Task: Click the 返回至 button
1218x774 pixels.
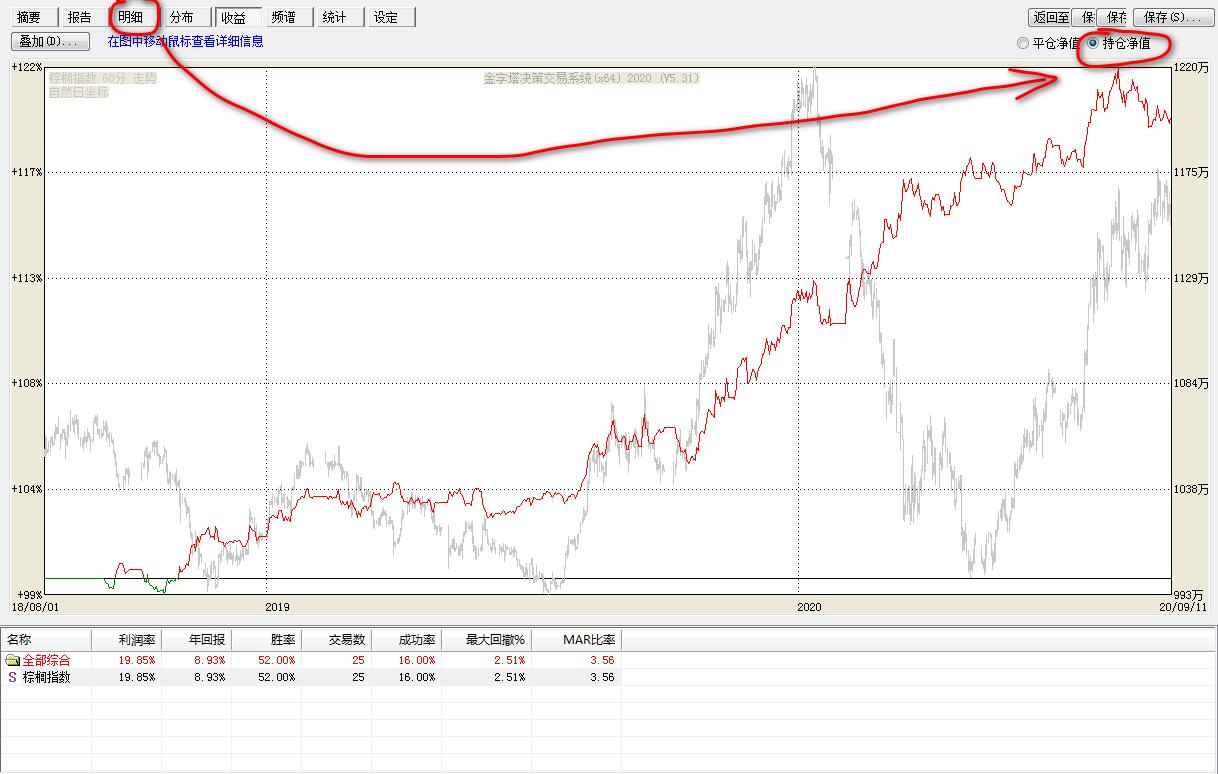Action: pos(1050,17)
